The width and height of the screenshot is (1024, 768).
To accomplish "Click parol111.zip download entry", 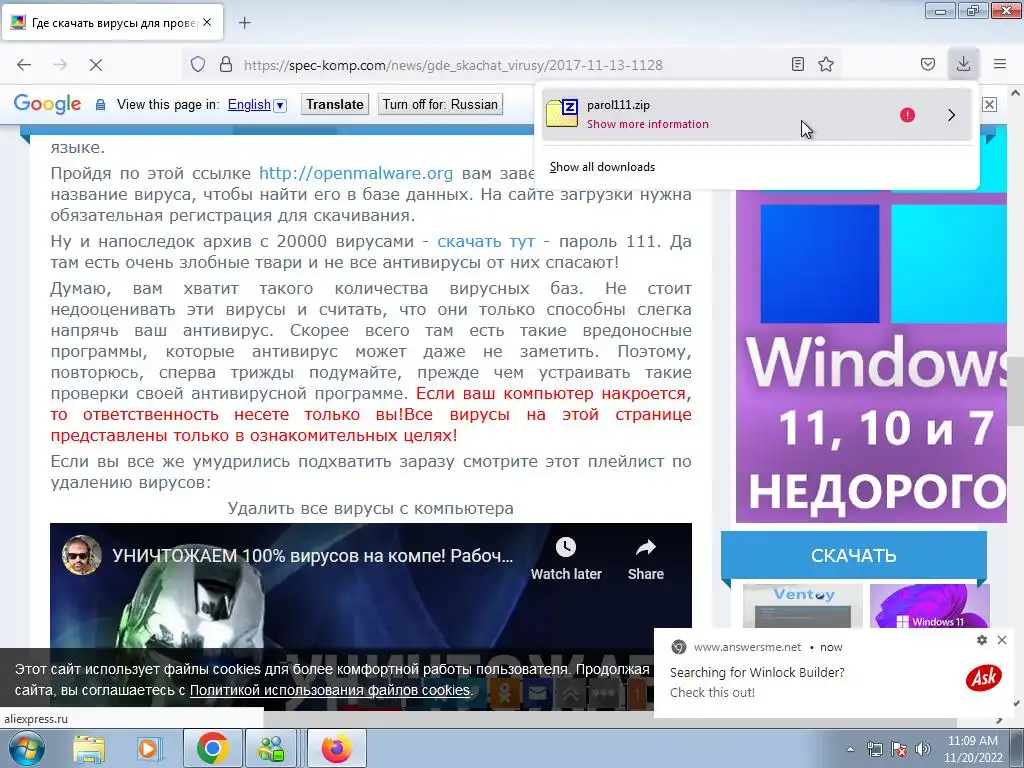I will point(757,114).
